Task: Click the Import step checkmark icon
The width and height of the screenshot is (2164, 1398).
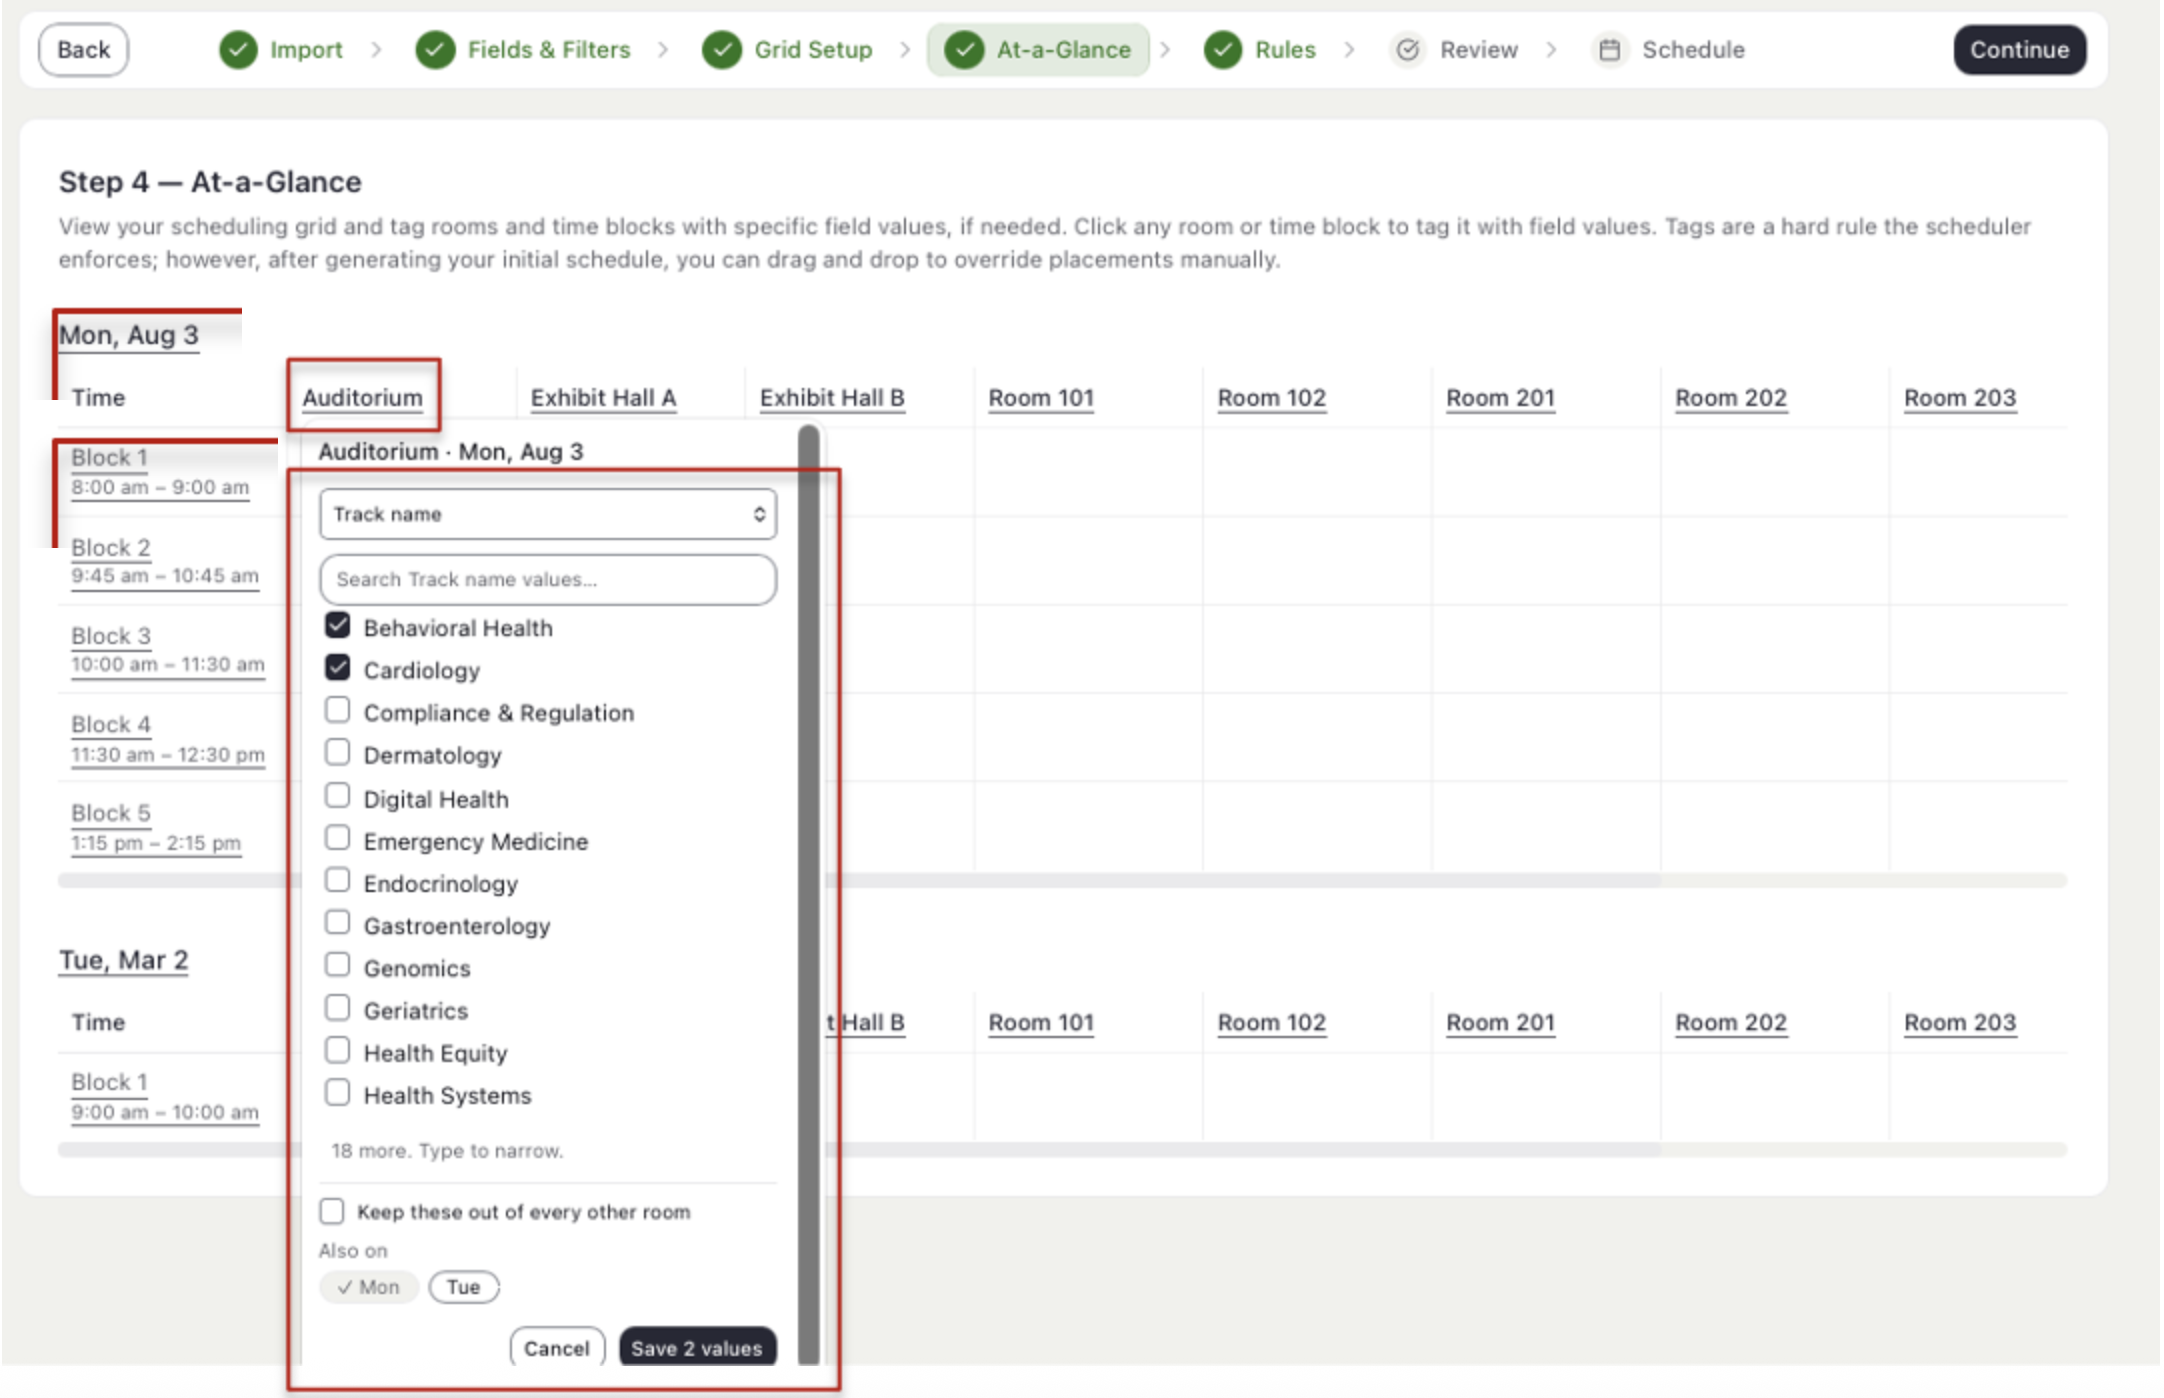Action: (x=238, y=50)
